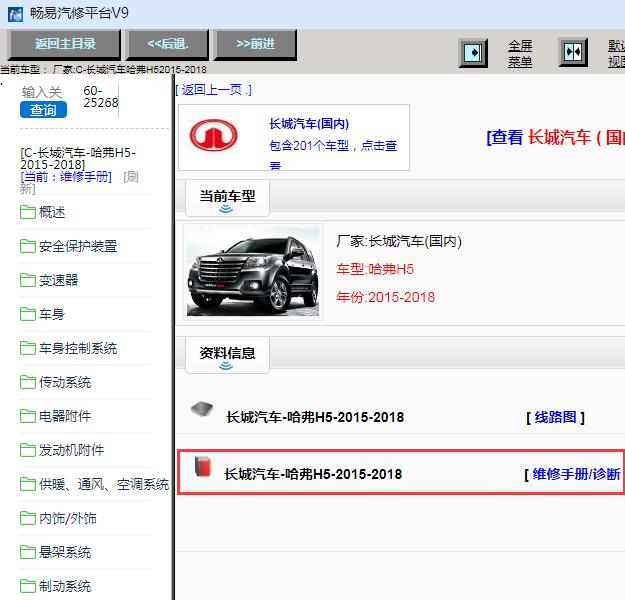Click red book icon in 维修手册 row
Screen dimensions: 625x600
click(203, 466)
